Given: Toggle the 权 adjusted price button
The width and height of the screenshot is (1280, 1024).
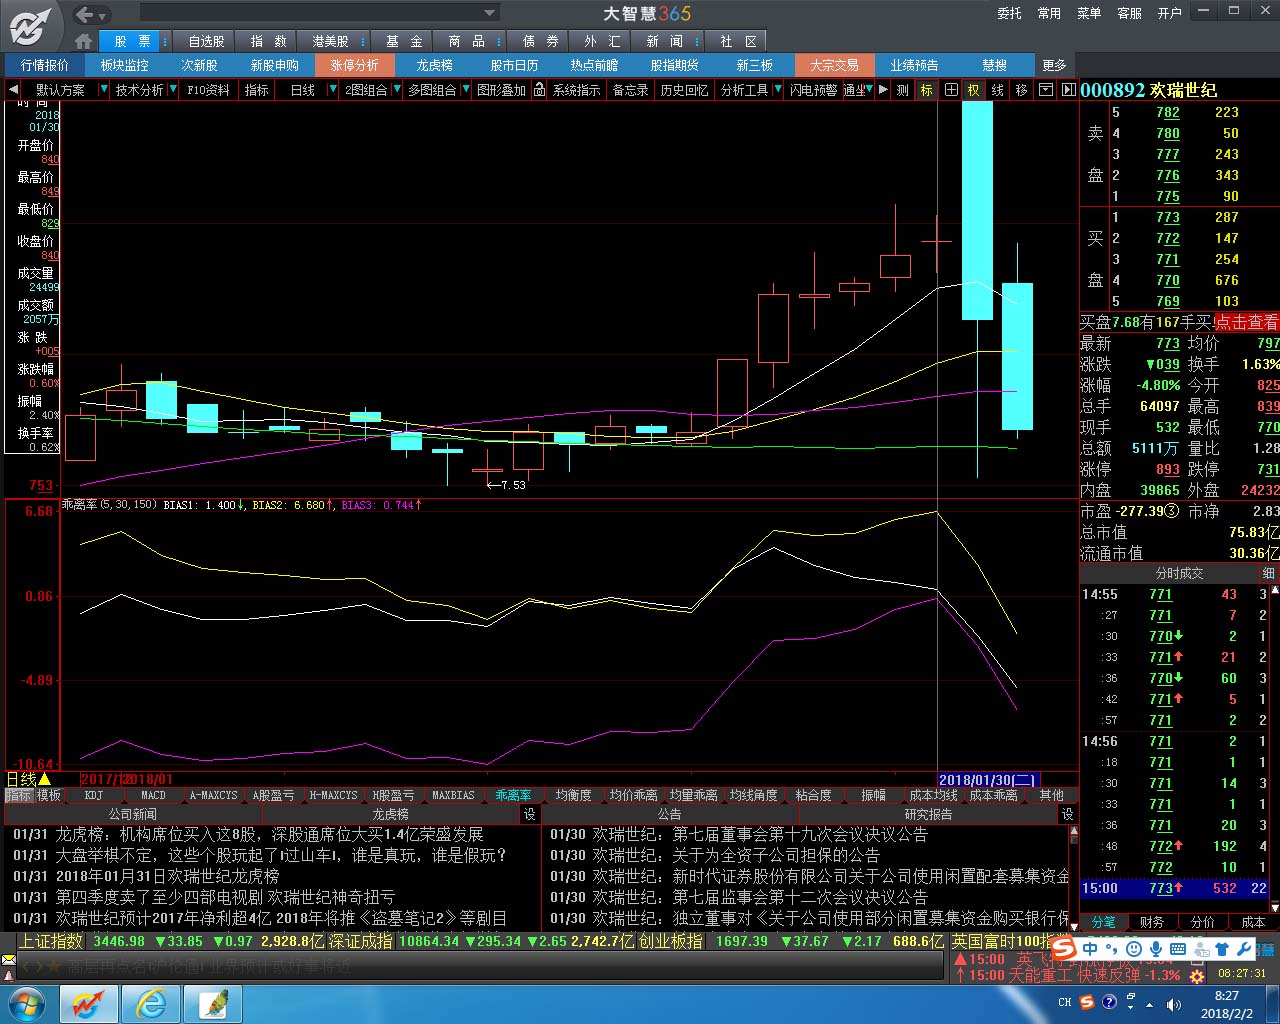Looking at the screenshot, I should pos(974,90).
